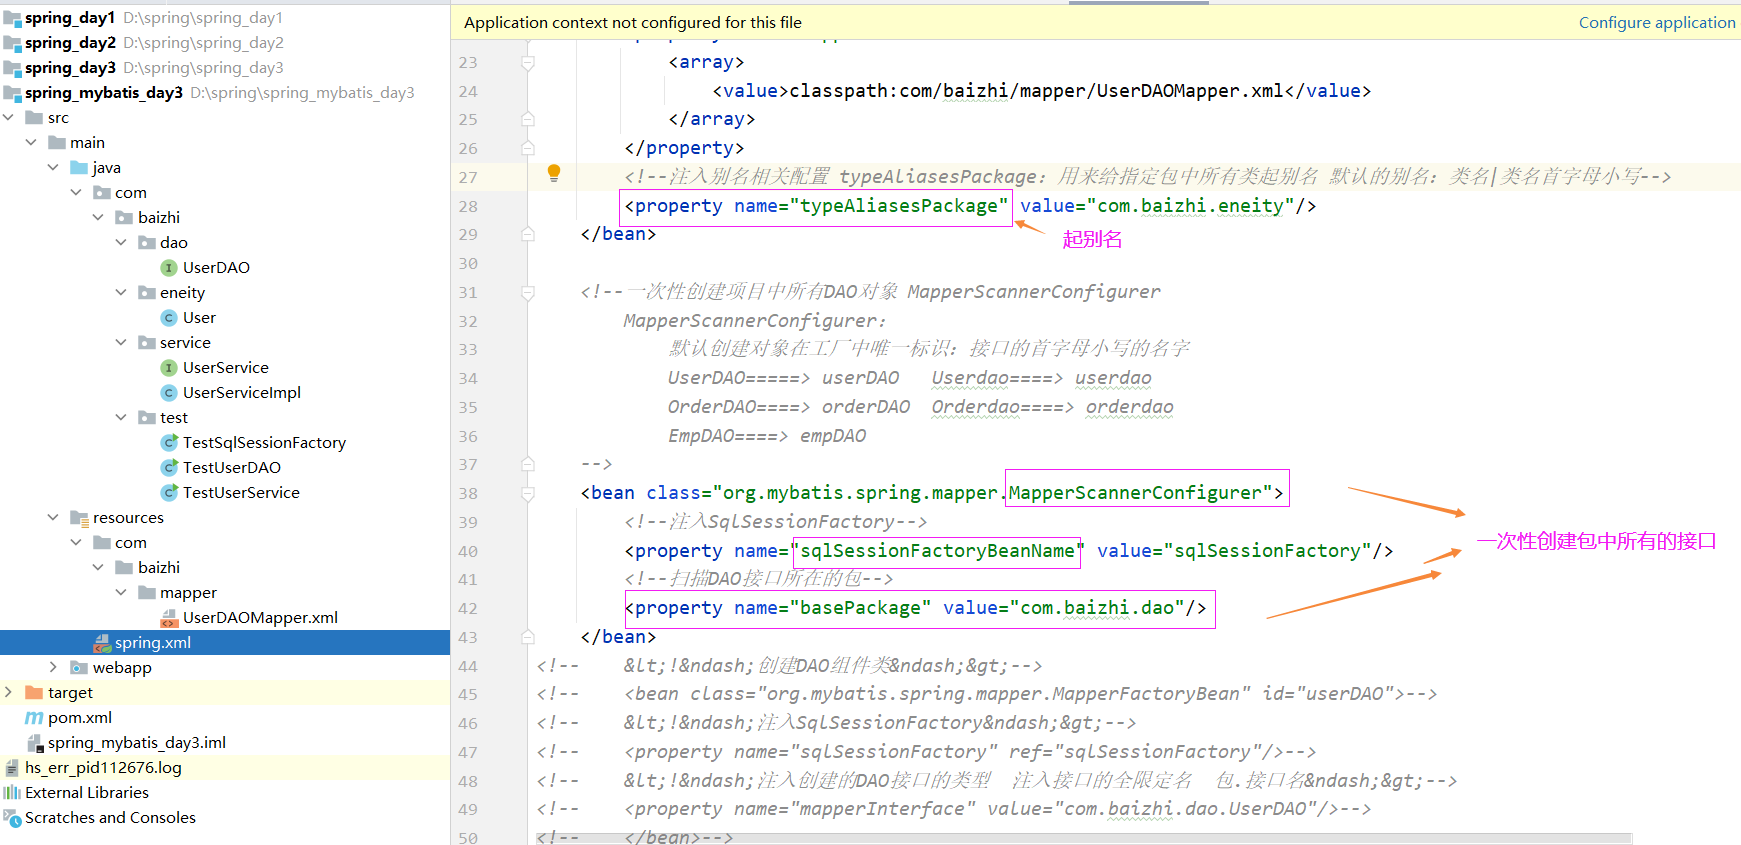This screenshot has height=845, width=1741.
Task: Click the webapp folder icon
Action: 79,668
